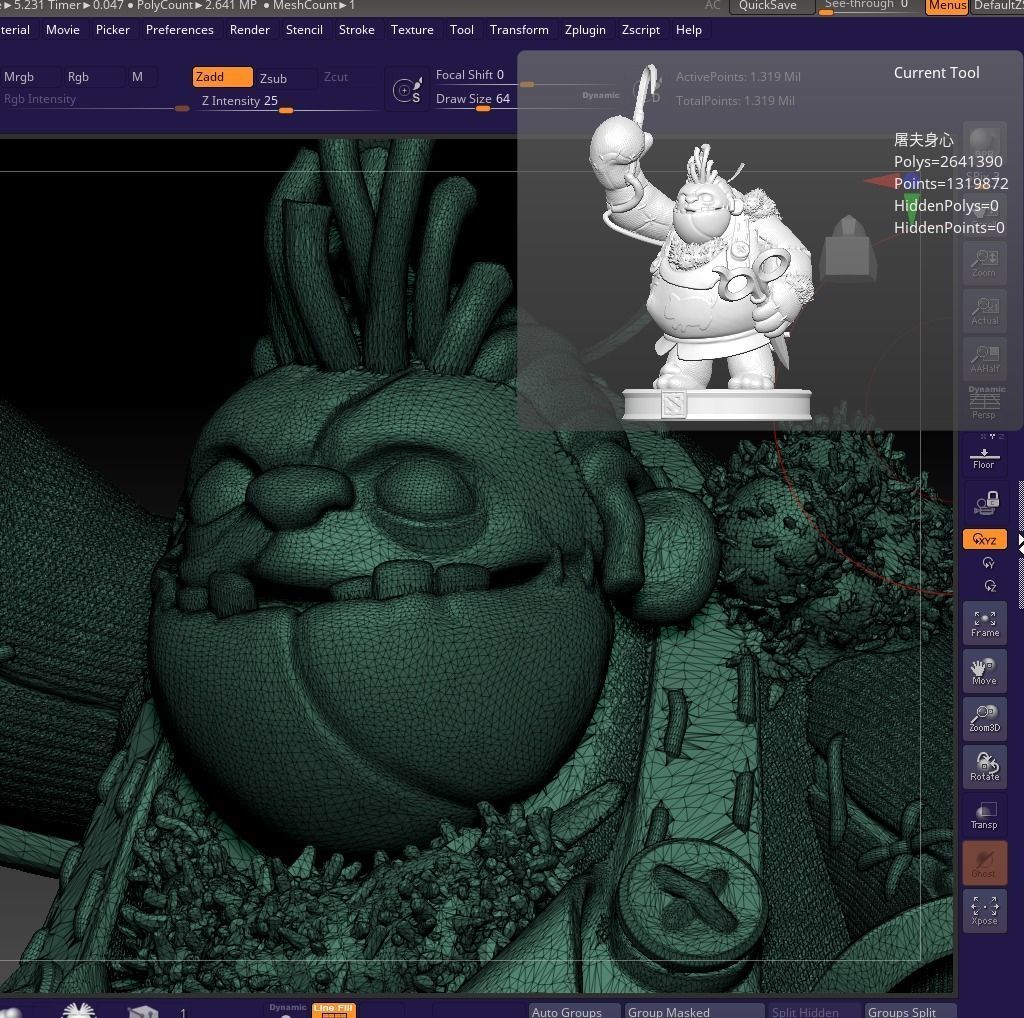This screenshot has width=1024, height=1018.
Task: Select the Move view icon
Action: pyautogui.click(x=984, y=671)
